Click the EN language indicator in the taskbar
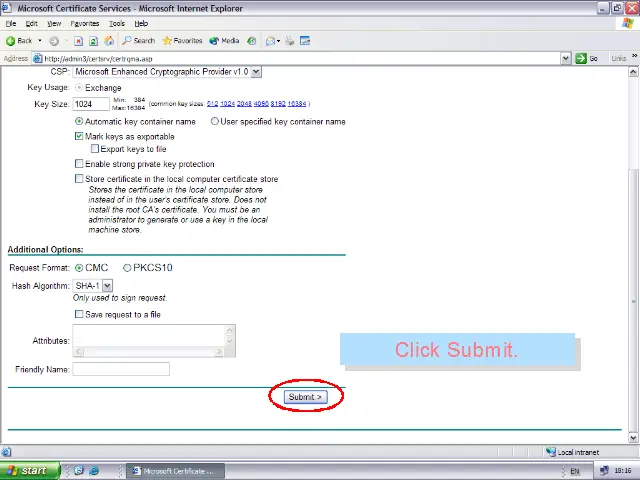This screenshot has height=480, width=640. point(575,471)
